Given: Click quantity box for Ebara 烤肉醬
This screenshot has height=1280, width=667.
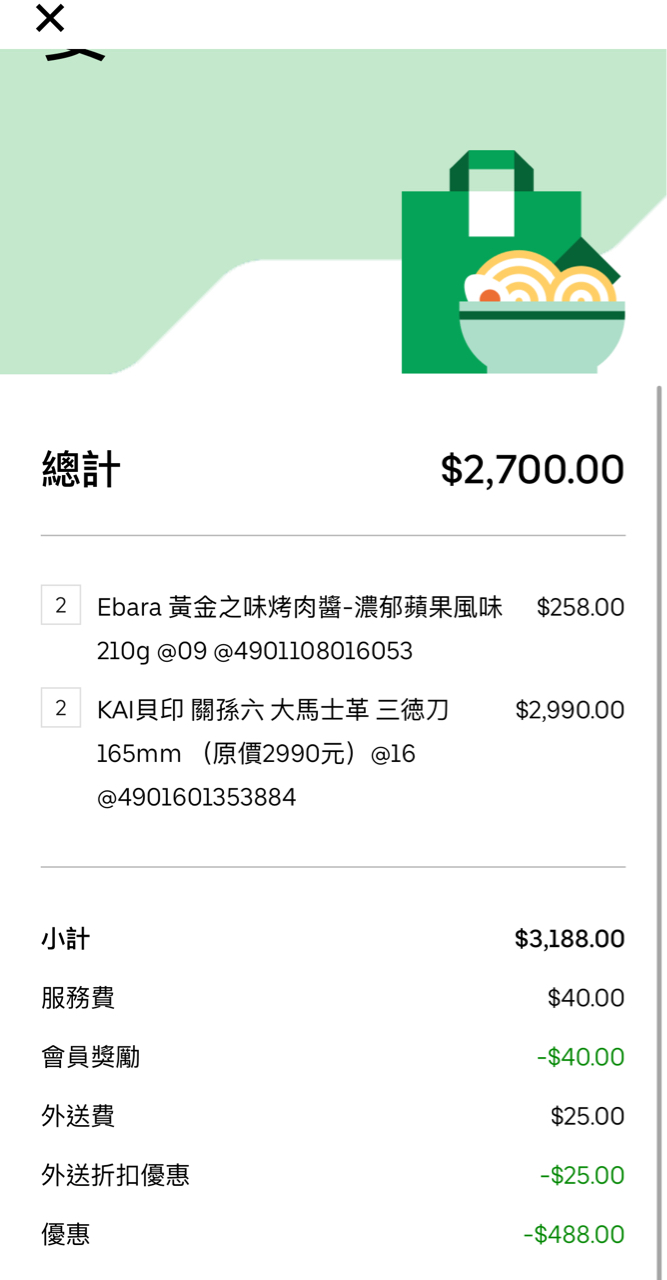Looking at the screenshot, I should 61,606.
